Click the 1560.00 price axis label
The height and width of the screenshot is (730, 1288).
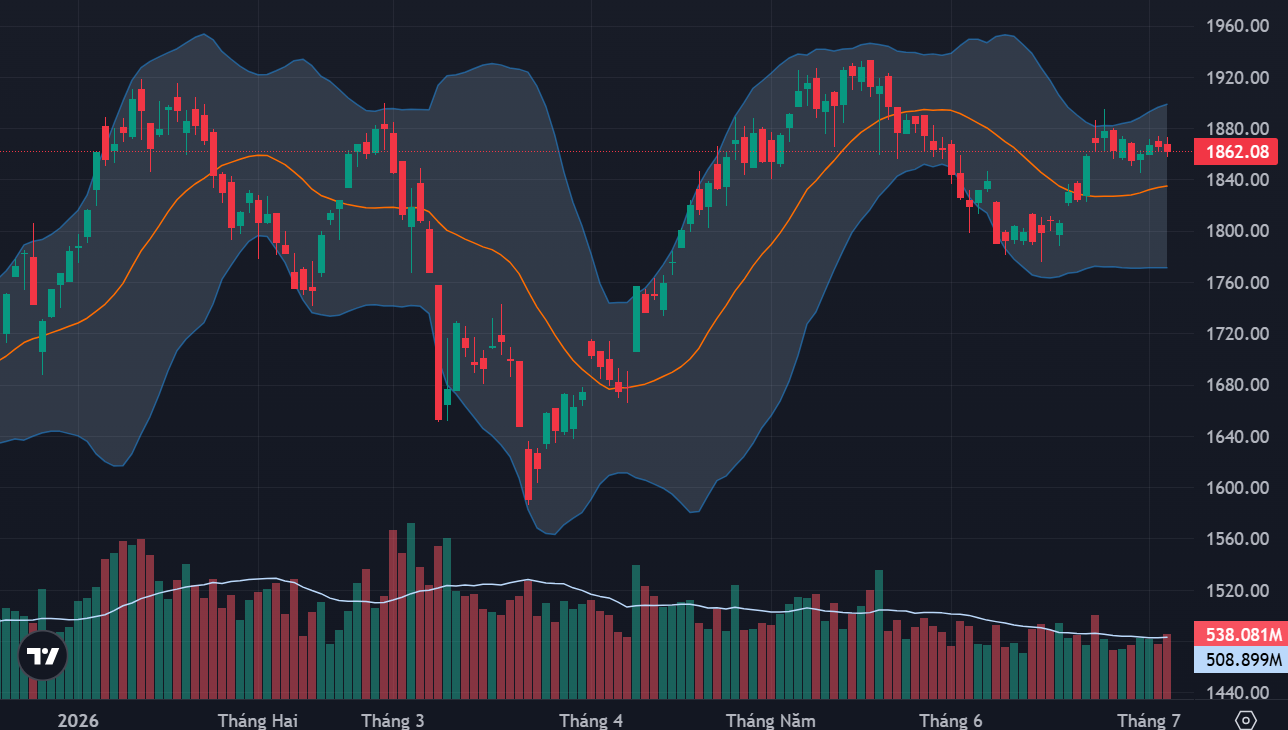coord(1232,539)
